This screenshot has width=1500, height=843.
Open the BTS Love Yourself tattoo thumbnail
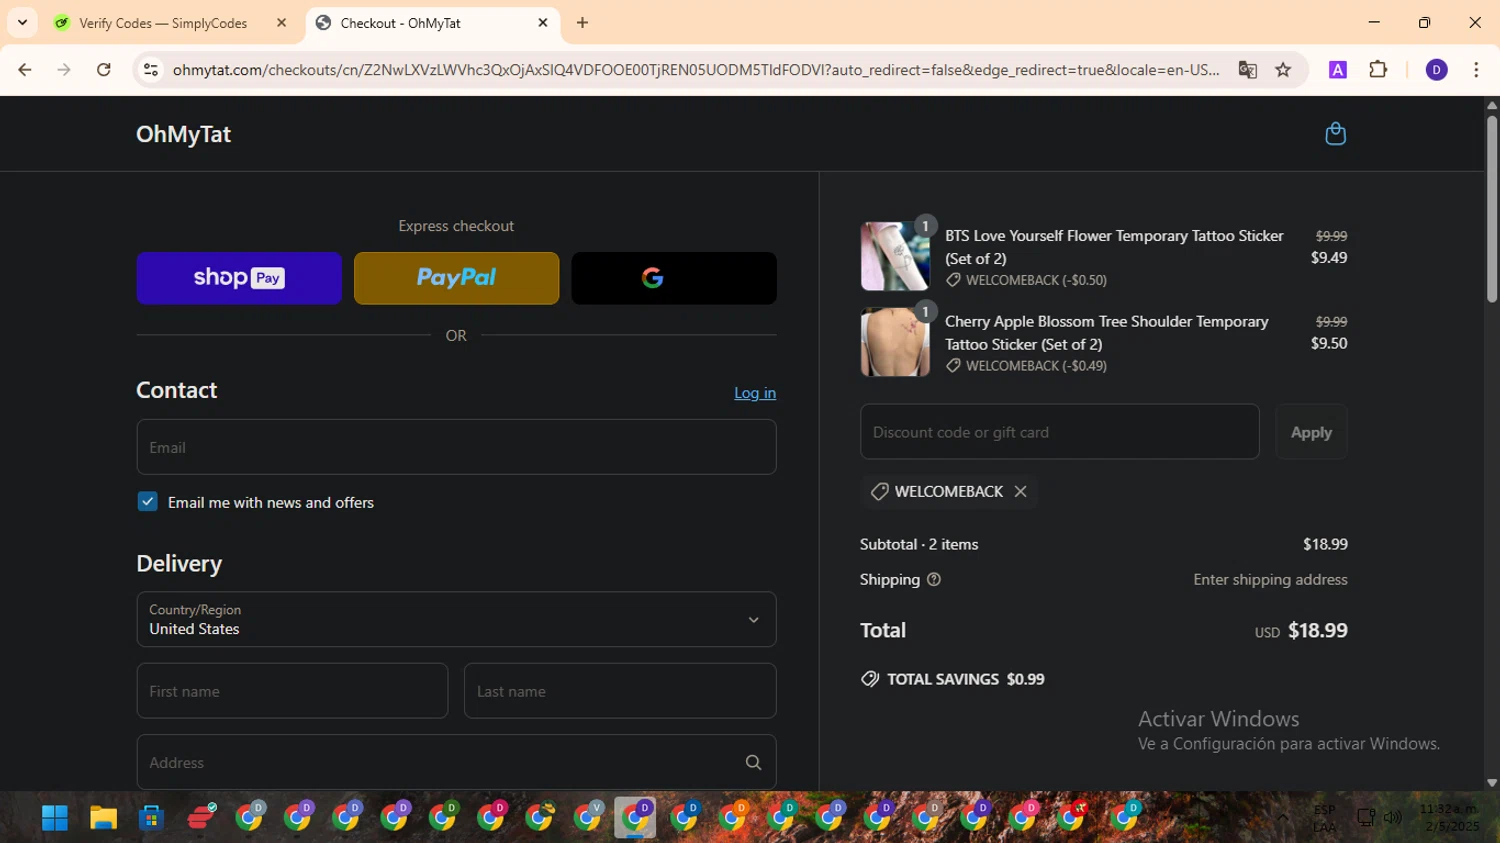895,257
